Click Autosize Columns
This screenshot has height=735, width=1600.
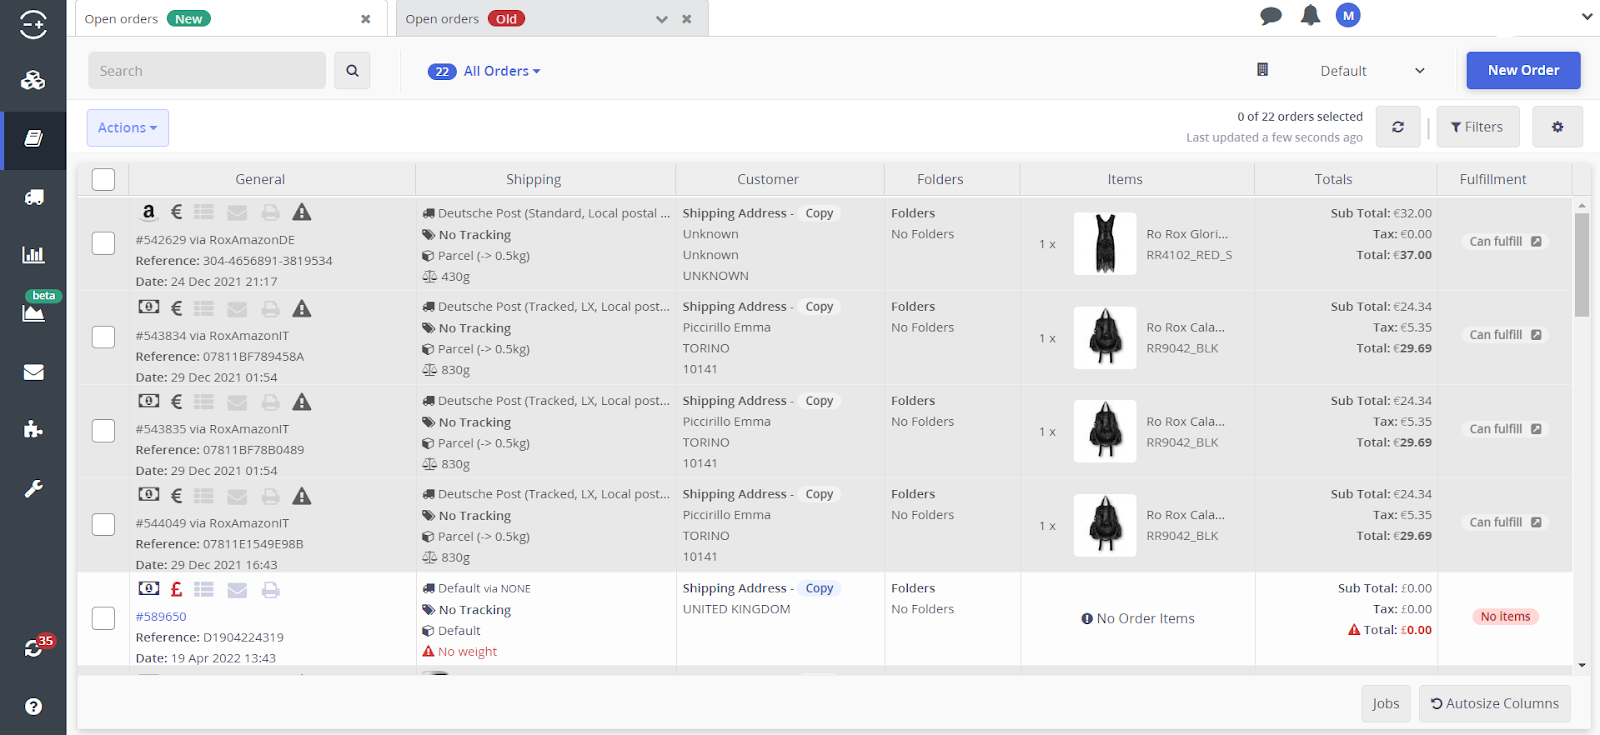1495,704
